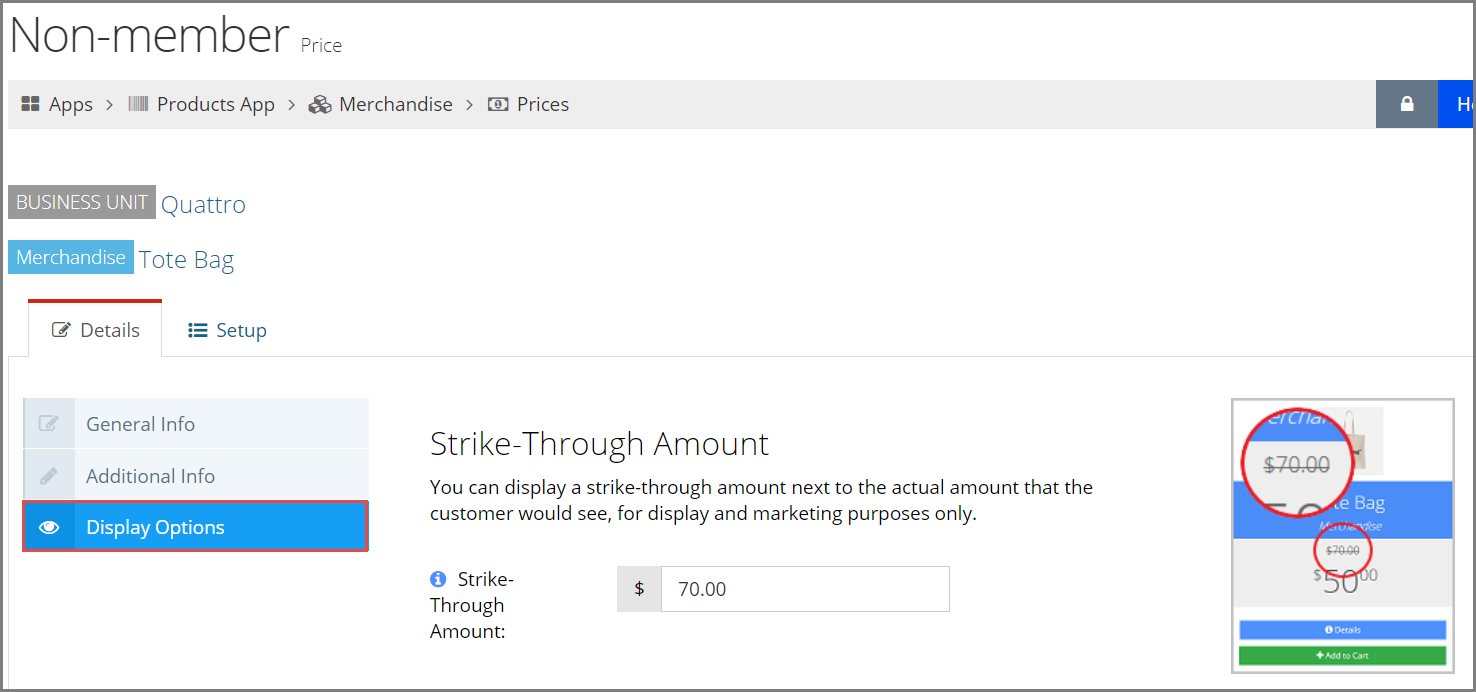Click the strike-through preview thumbnail
1476x692 pixels.
click(x=1342, y=537)
